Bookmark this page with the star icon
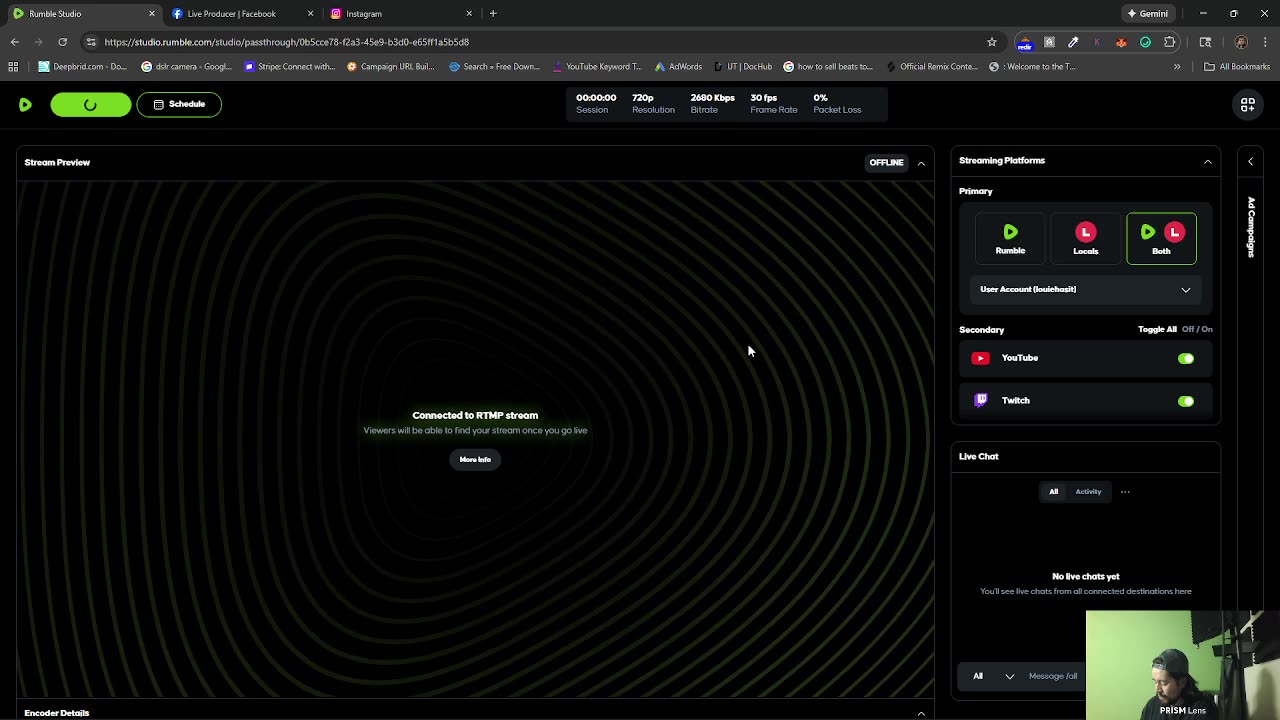The image size is (1280, 720). [x=992, y=42]
